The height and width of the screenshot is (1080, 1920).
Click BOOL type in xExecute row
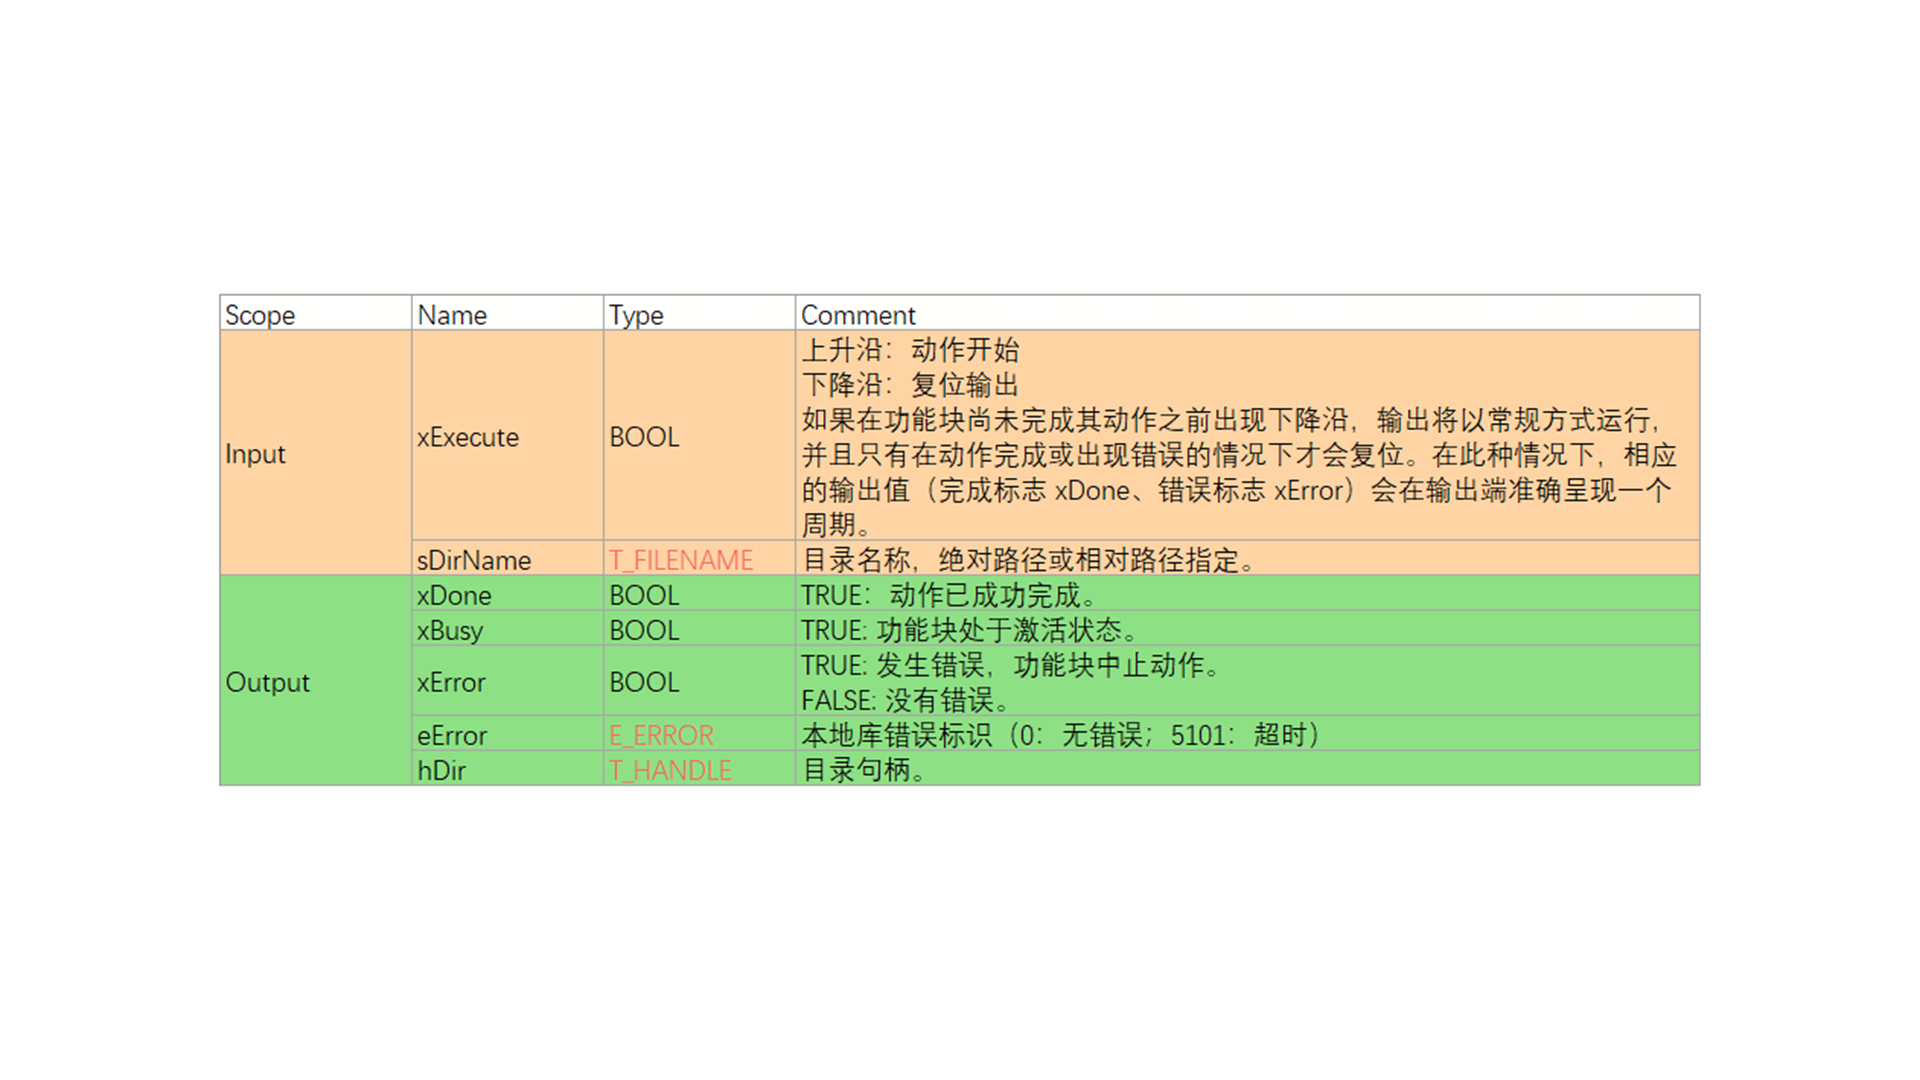[644, 437]
